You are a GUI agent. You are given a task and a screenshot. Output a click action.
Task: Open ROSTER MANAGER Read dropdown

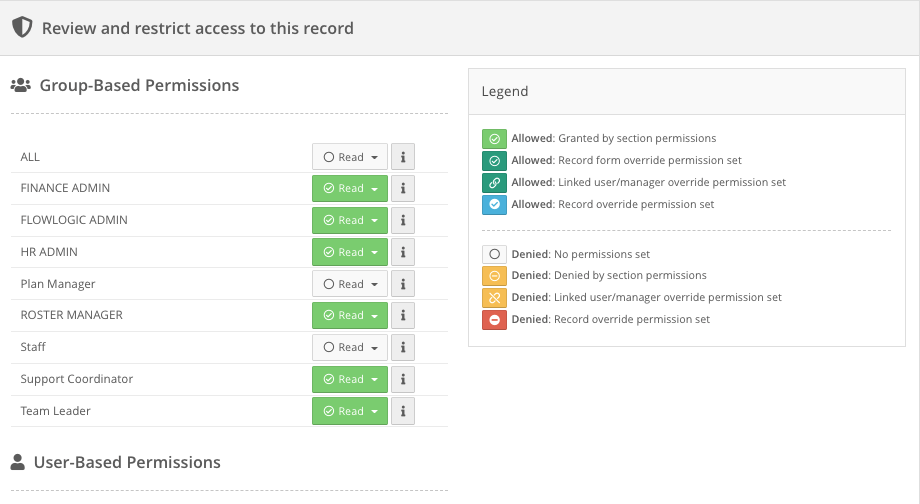tap(350, 315)
